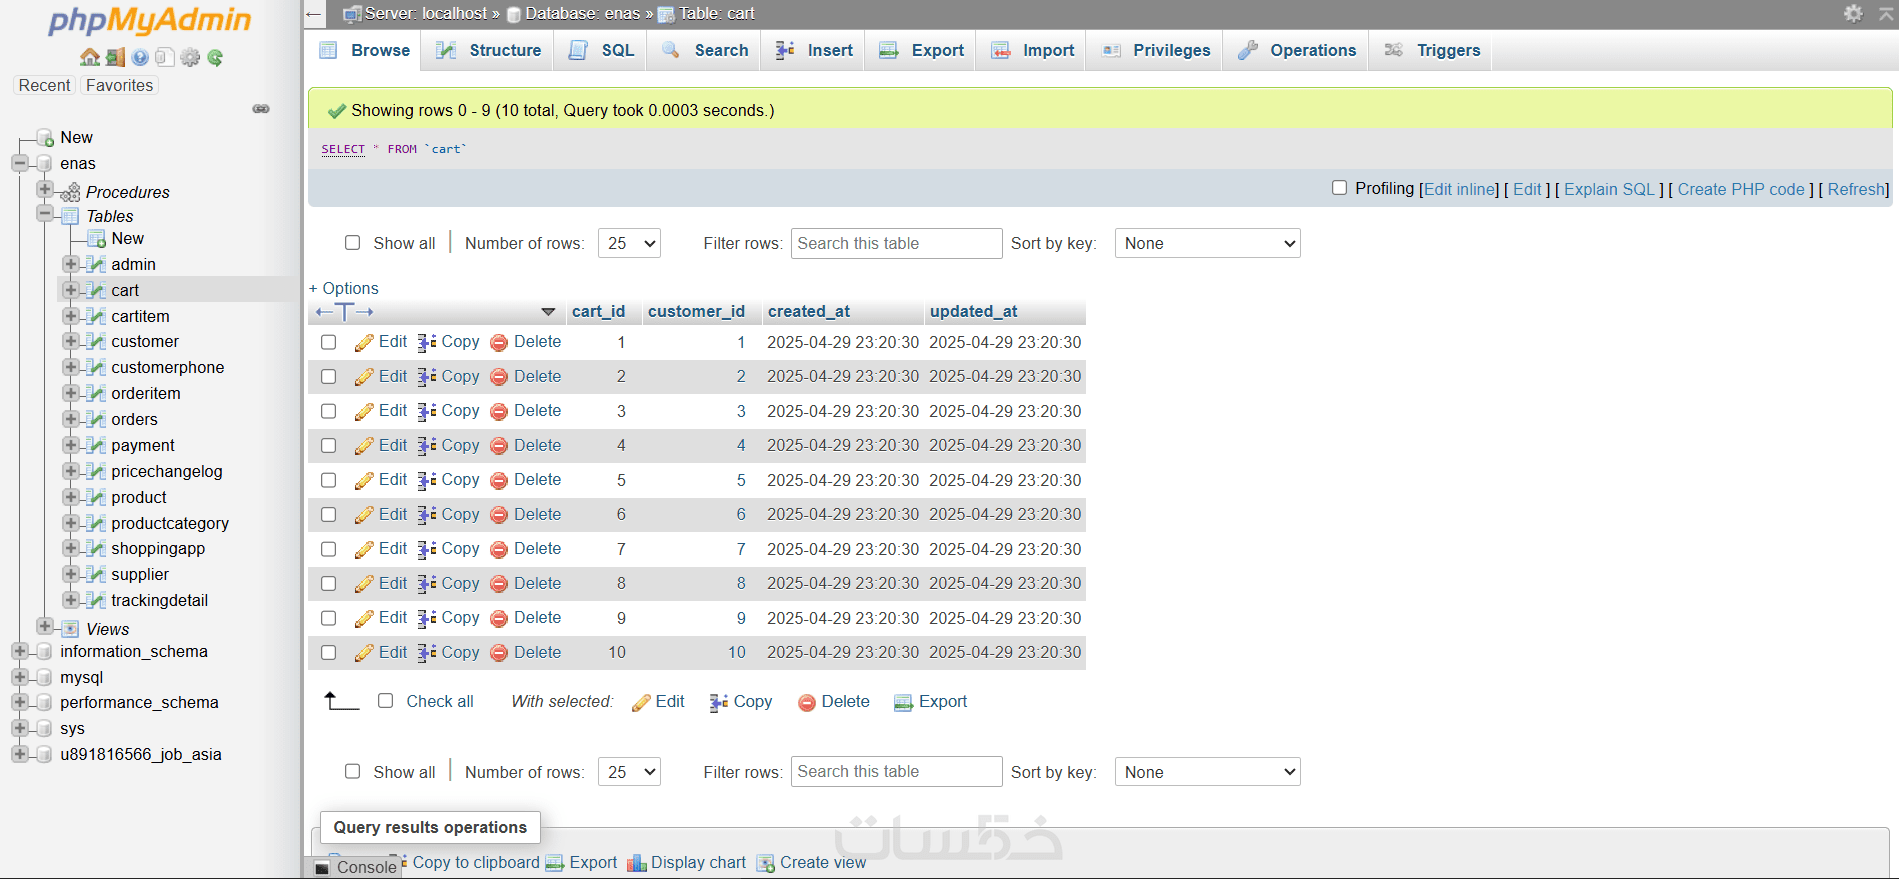Click the product table icon in tree
The height and width of the screenshot is (879, 1899).
[x=96, y=497]
